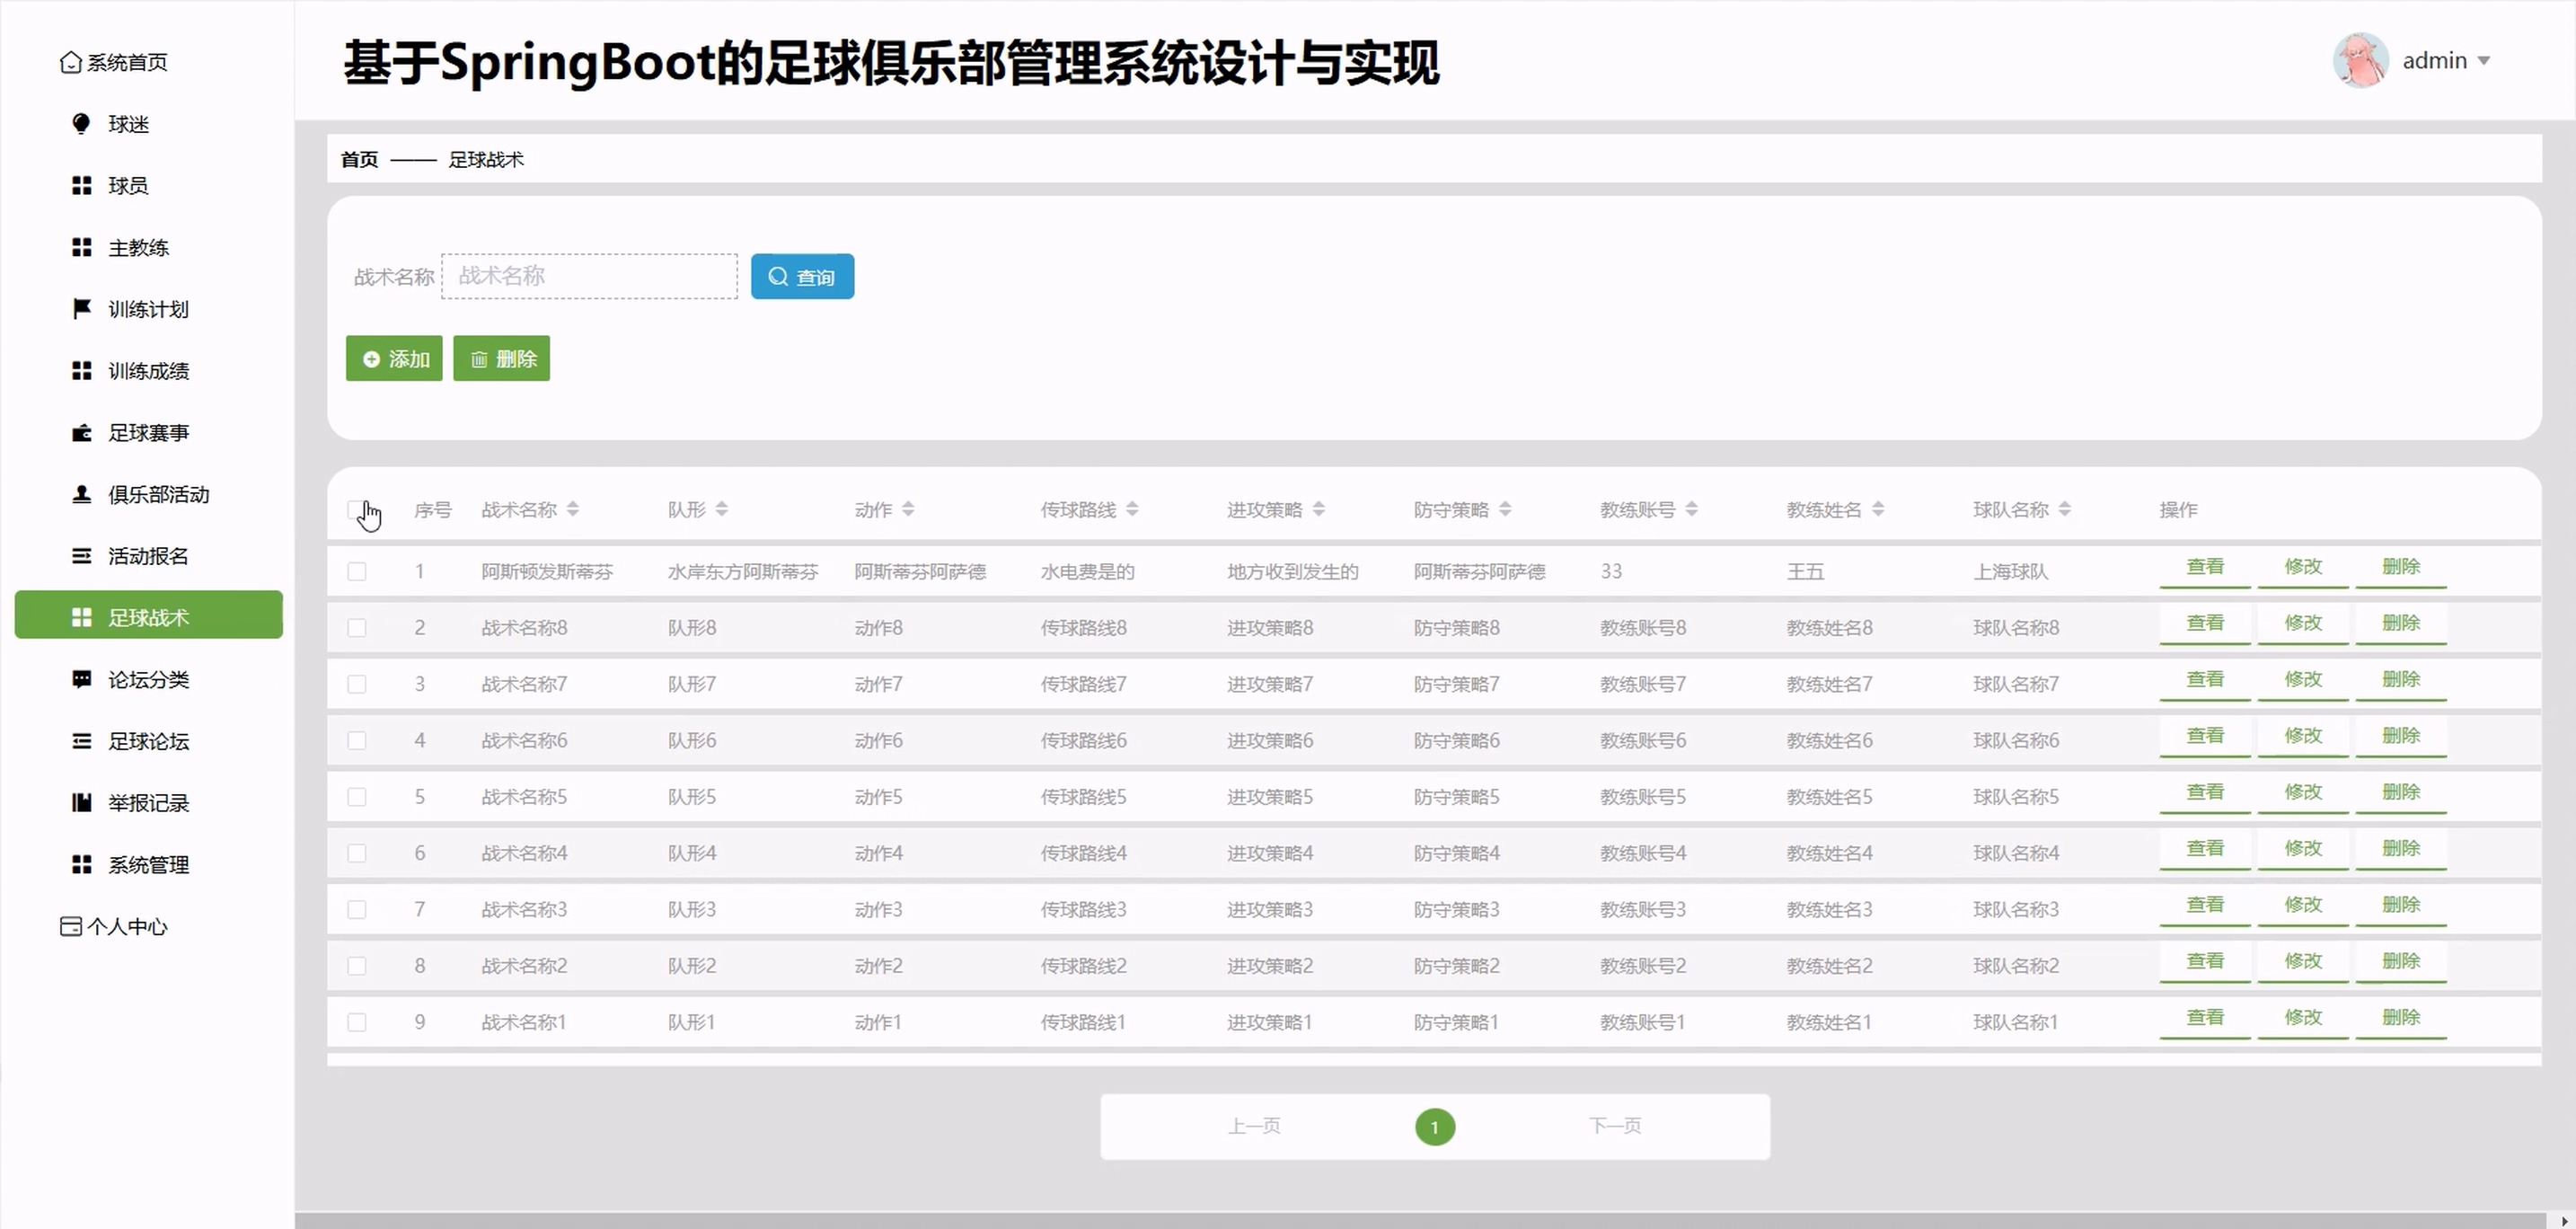Click the home icon beside 系统首页

(70, 62)
